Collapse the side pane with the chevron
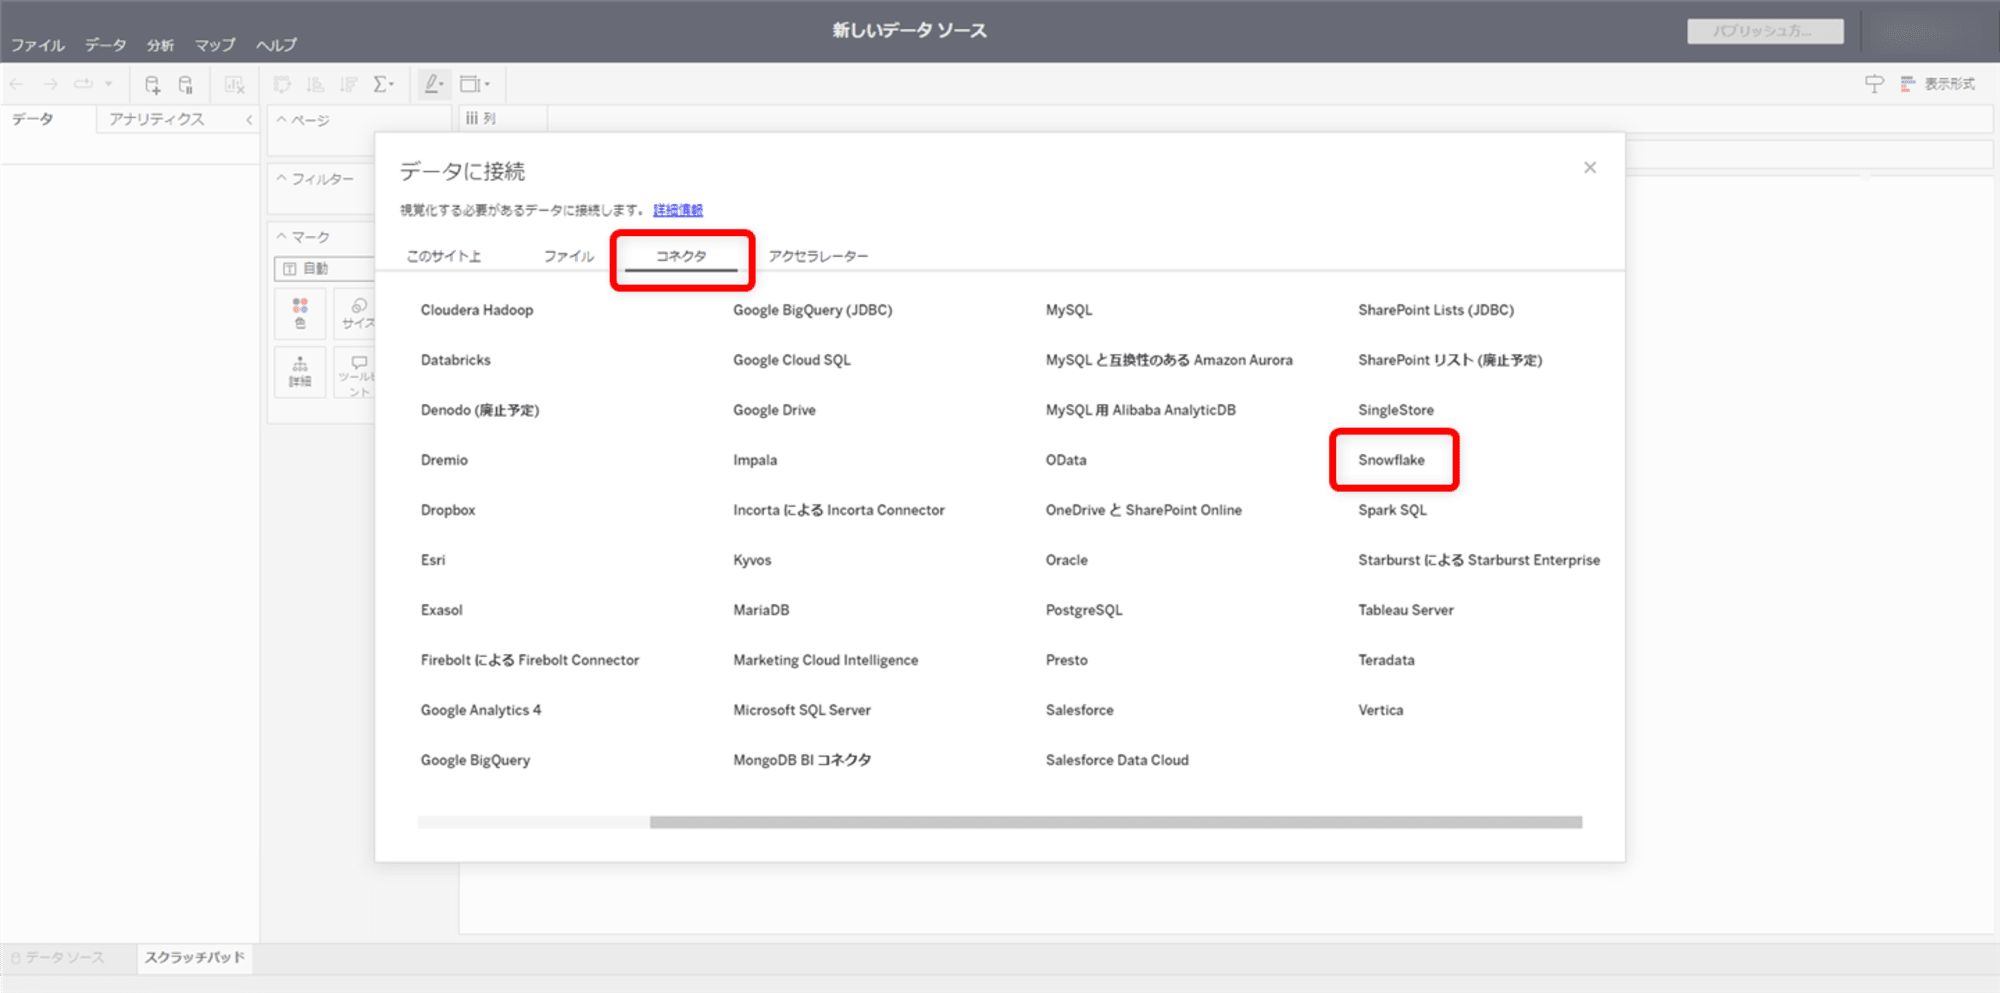 tap(249, 120)
